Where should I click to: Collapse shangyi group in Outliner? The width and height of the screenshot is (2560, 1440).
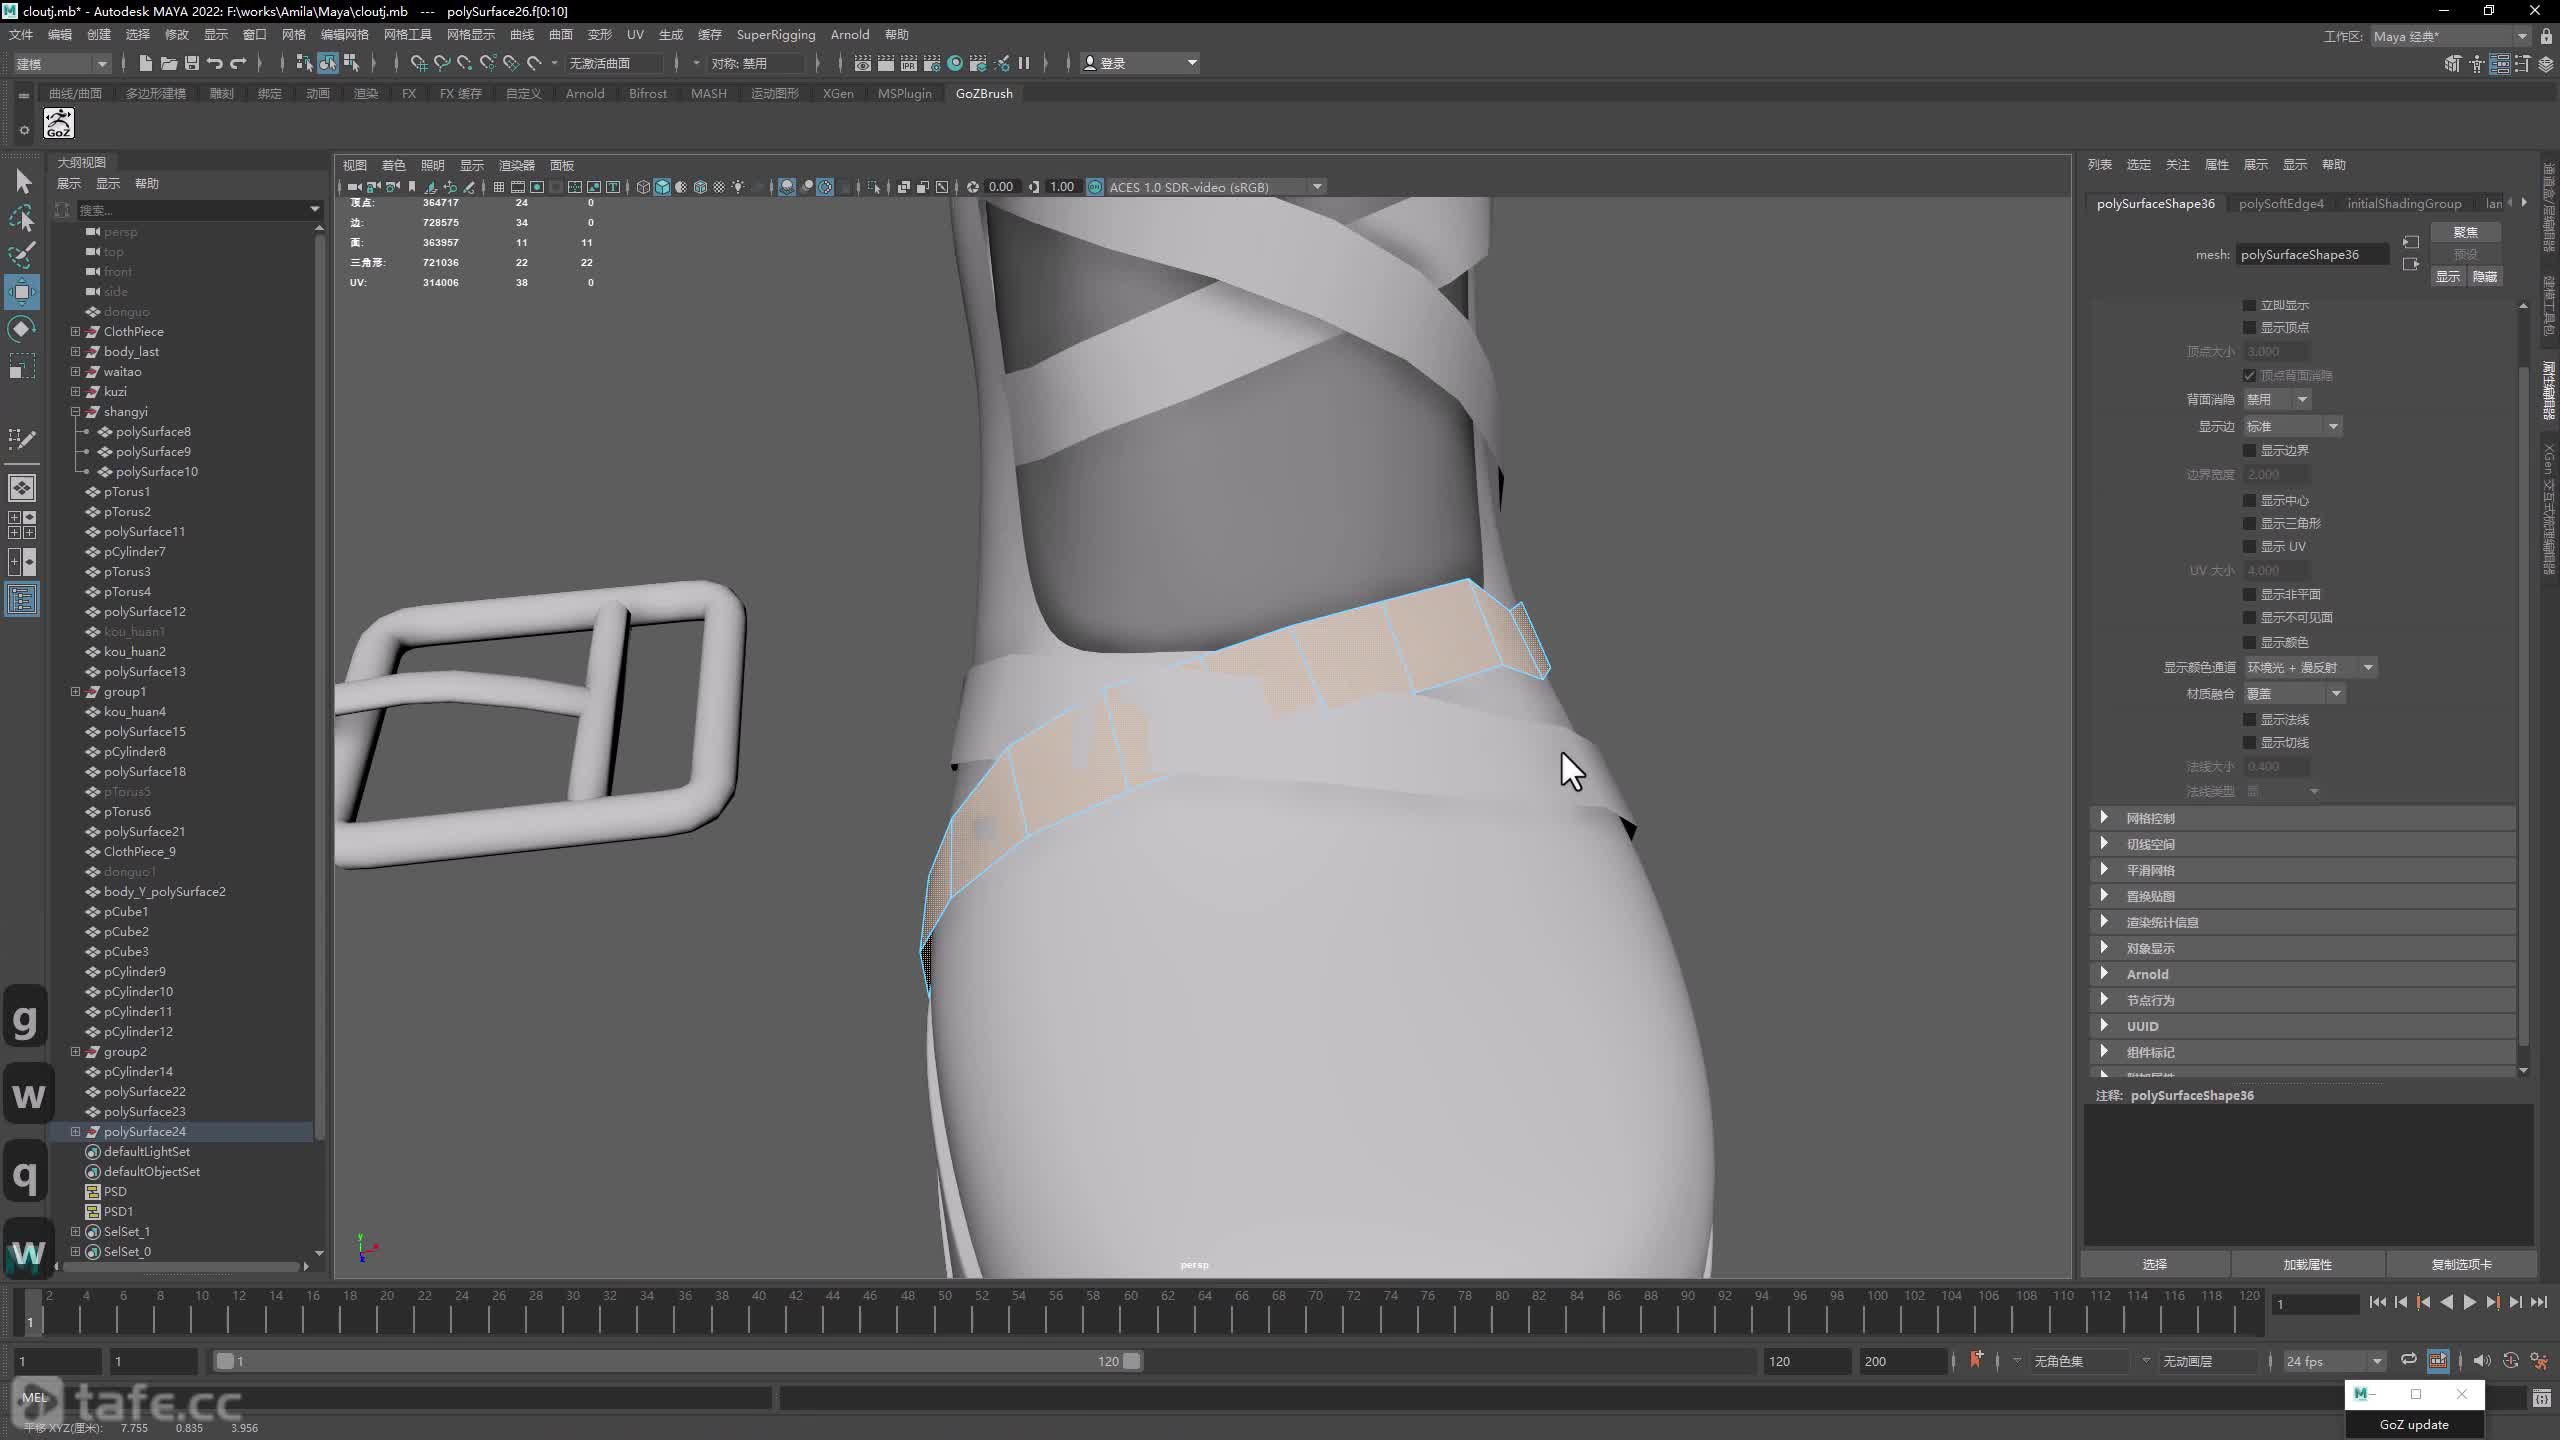coord(75,411)
